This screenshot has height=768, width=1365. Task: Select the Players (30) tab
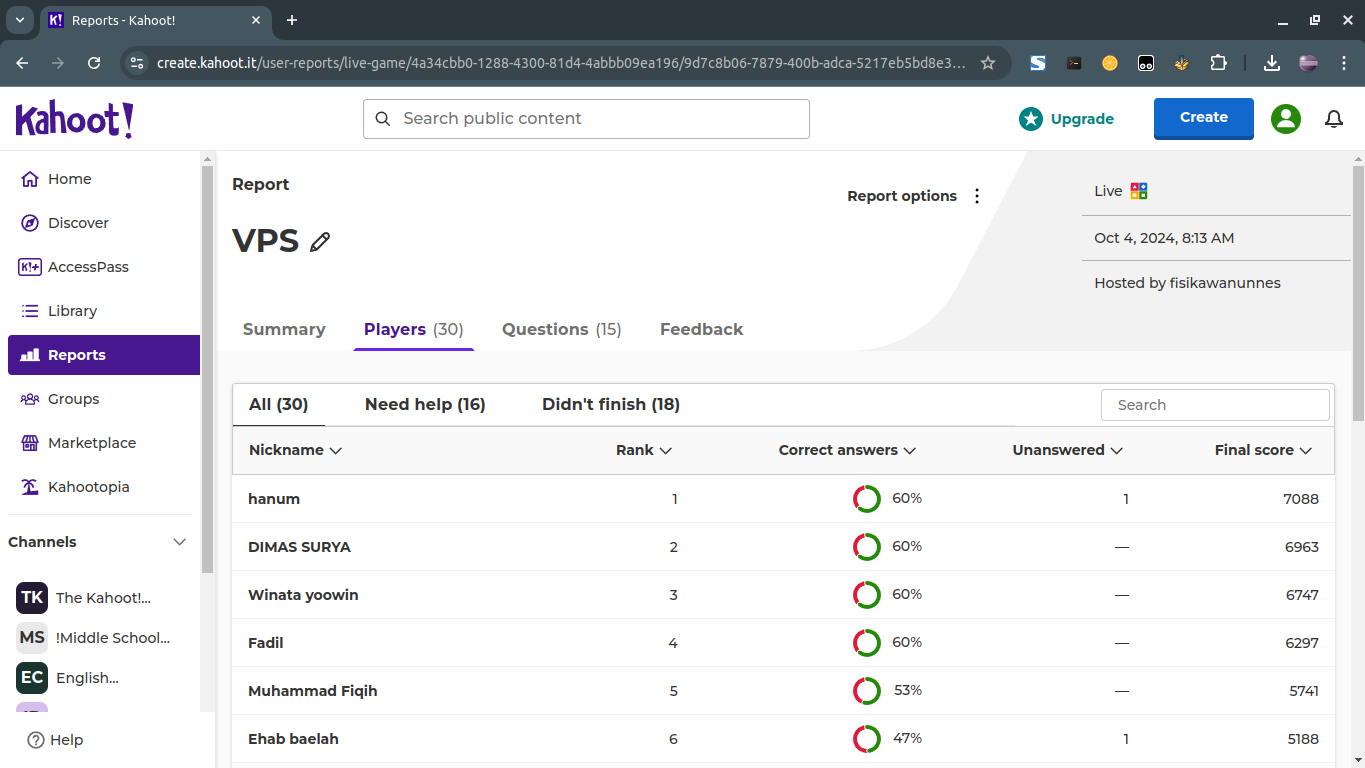pyautogui.click(x=414, y=329)
